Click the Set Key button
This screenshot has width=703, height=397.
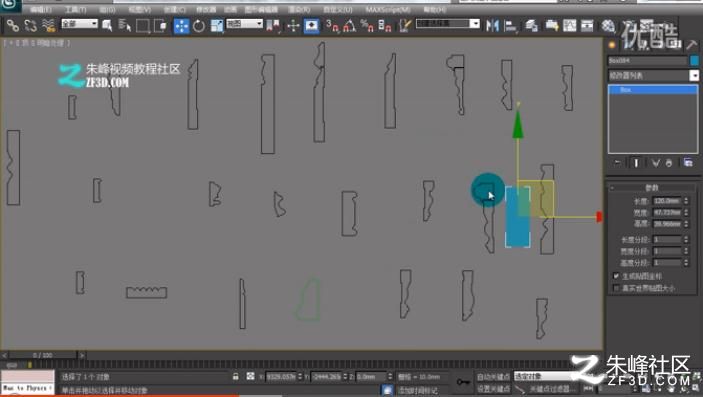pyautogui.click(x=493, y=389)
